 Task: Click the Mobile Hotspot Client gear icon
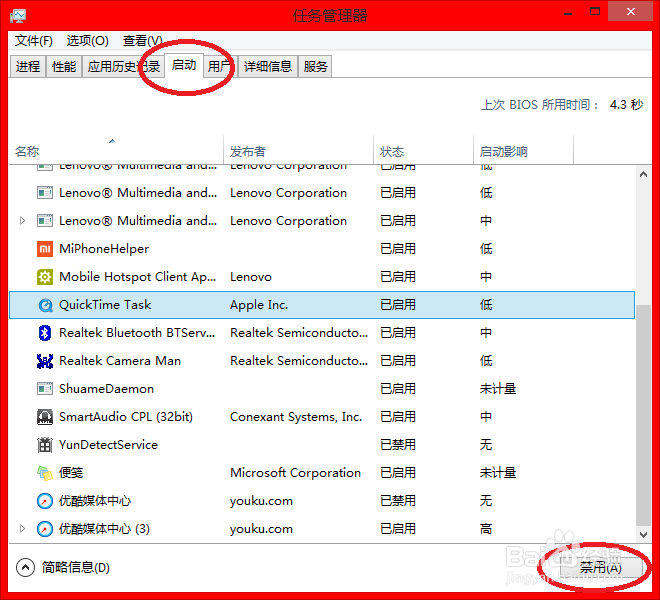coord(45,277)
